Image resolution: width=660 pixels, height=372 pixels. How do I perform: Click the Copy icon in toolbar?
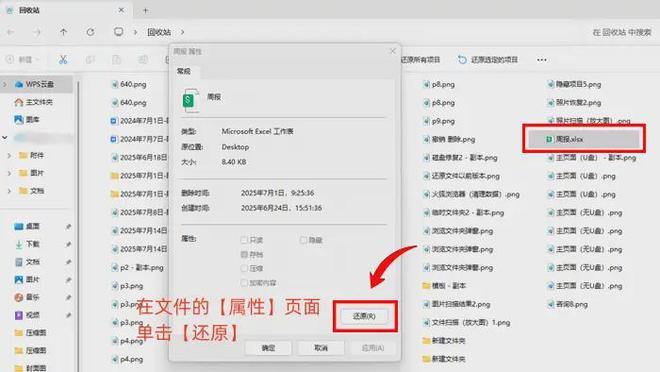[90, 60]
